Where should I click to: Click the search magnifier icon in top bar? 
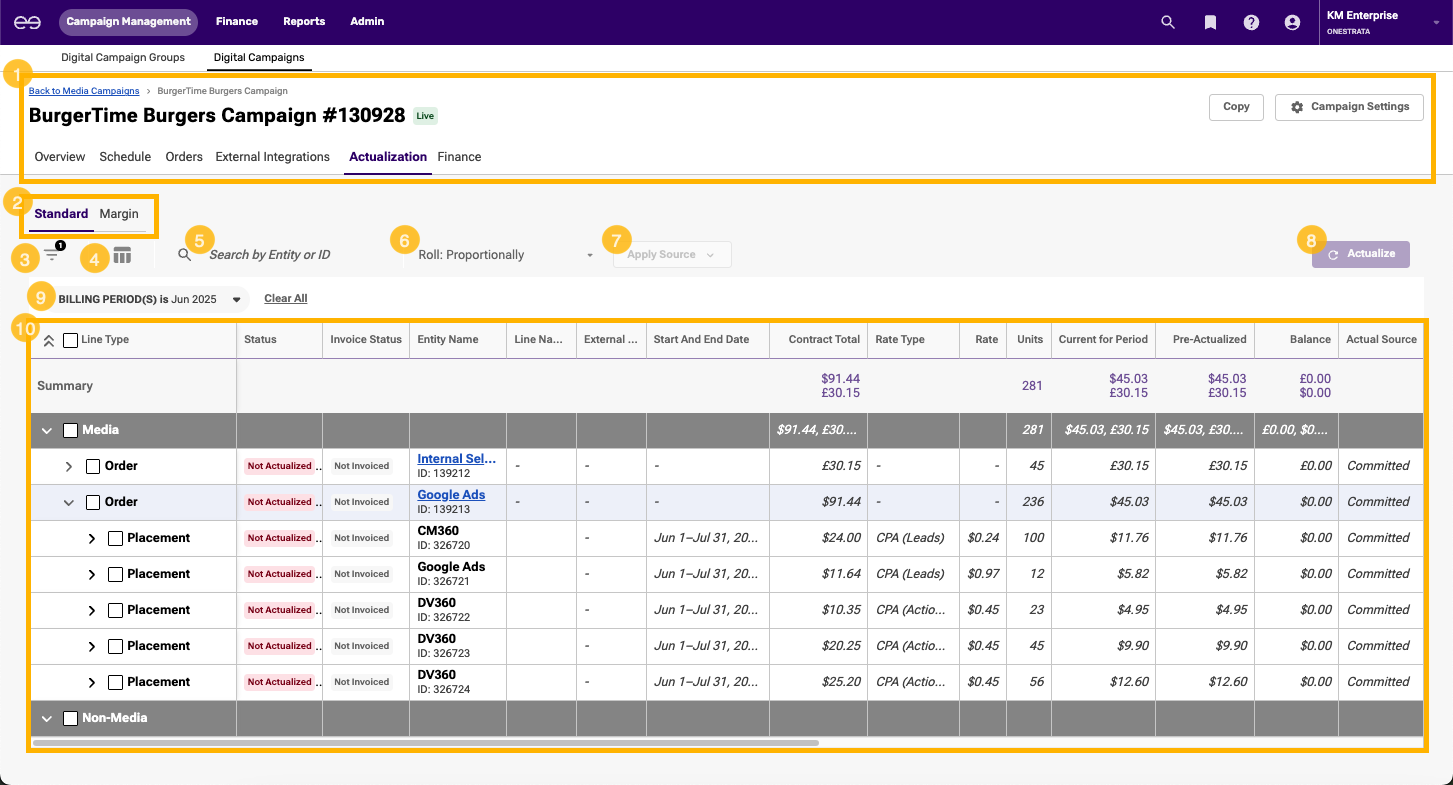(1167, 22)
